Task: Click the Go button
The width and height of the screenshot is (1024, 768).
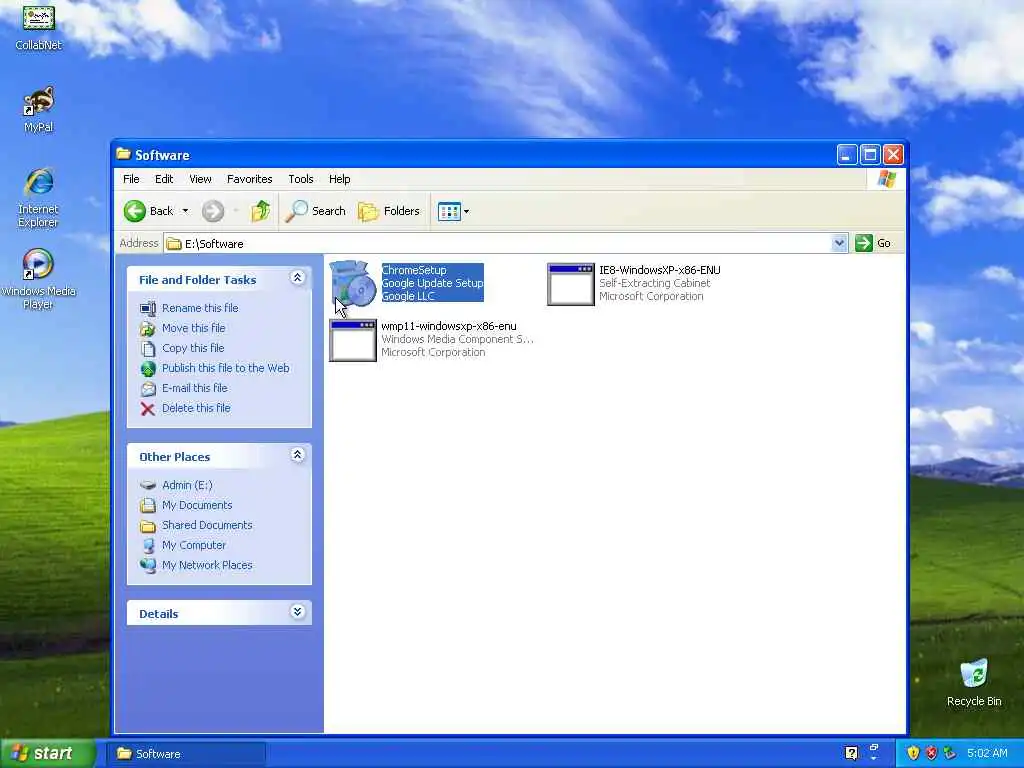Action: pos(873,243)
